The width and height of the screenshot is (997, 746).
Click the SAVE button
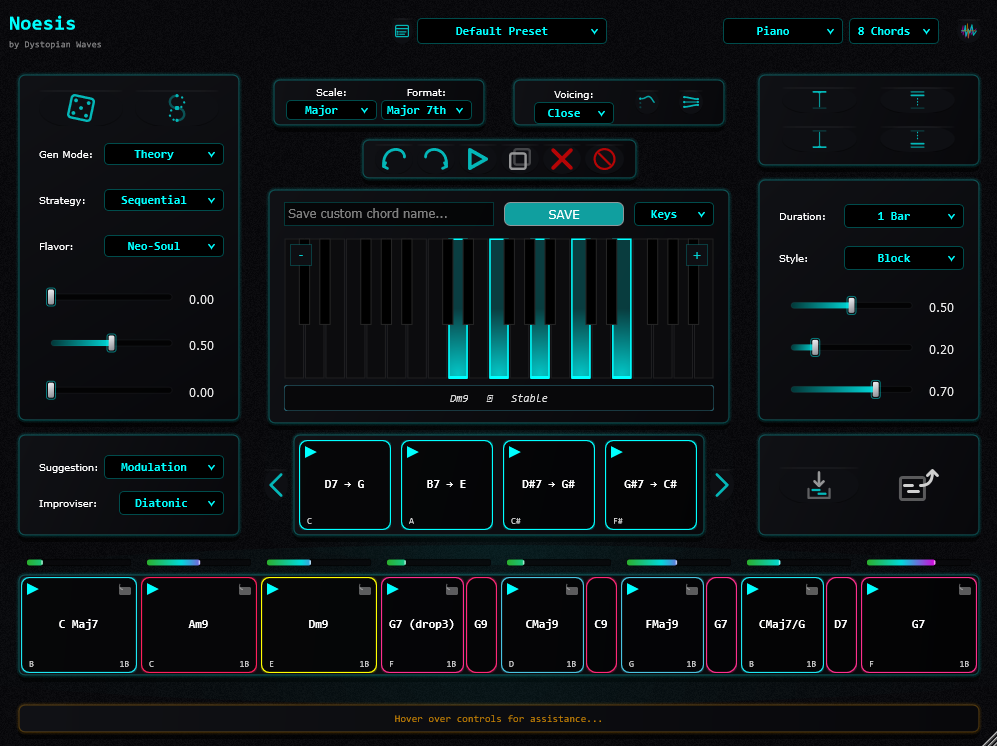tap(563, 214)
